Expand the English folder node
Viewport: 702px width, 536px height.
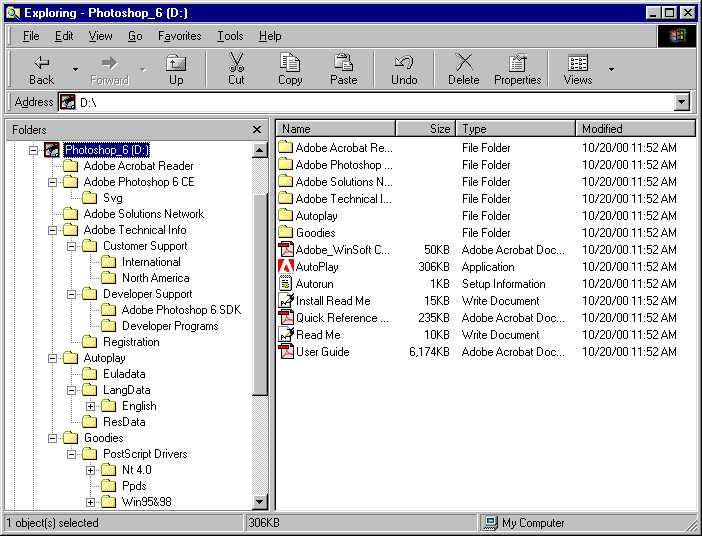(90, 406)
